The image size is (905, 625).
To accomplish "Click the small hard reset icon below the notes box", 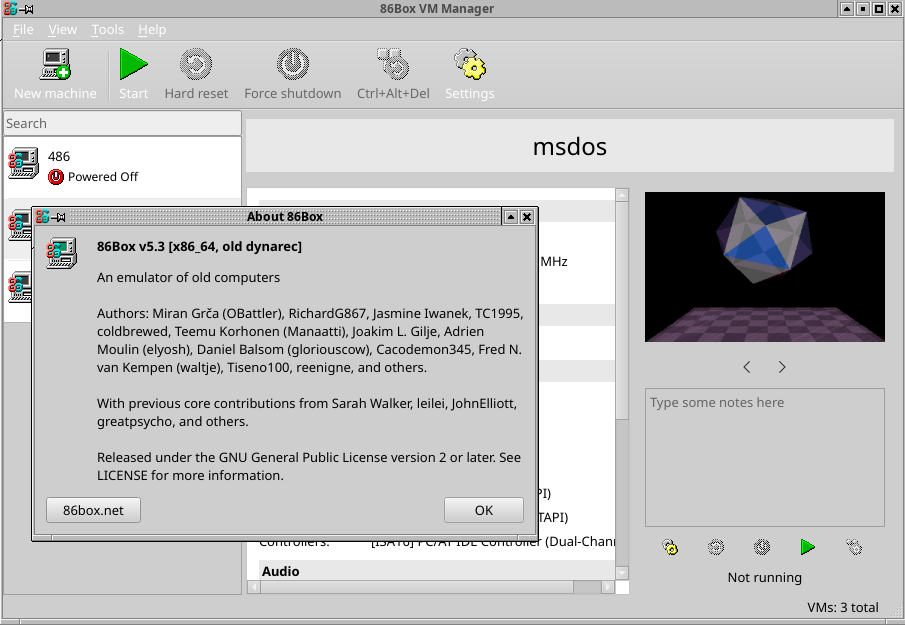I will [716, 547].
